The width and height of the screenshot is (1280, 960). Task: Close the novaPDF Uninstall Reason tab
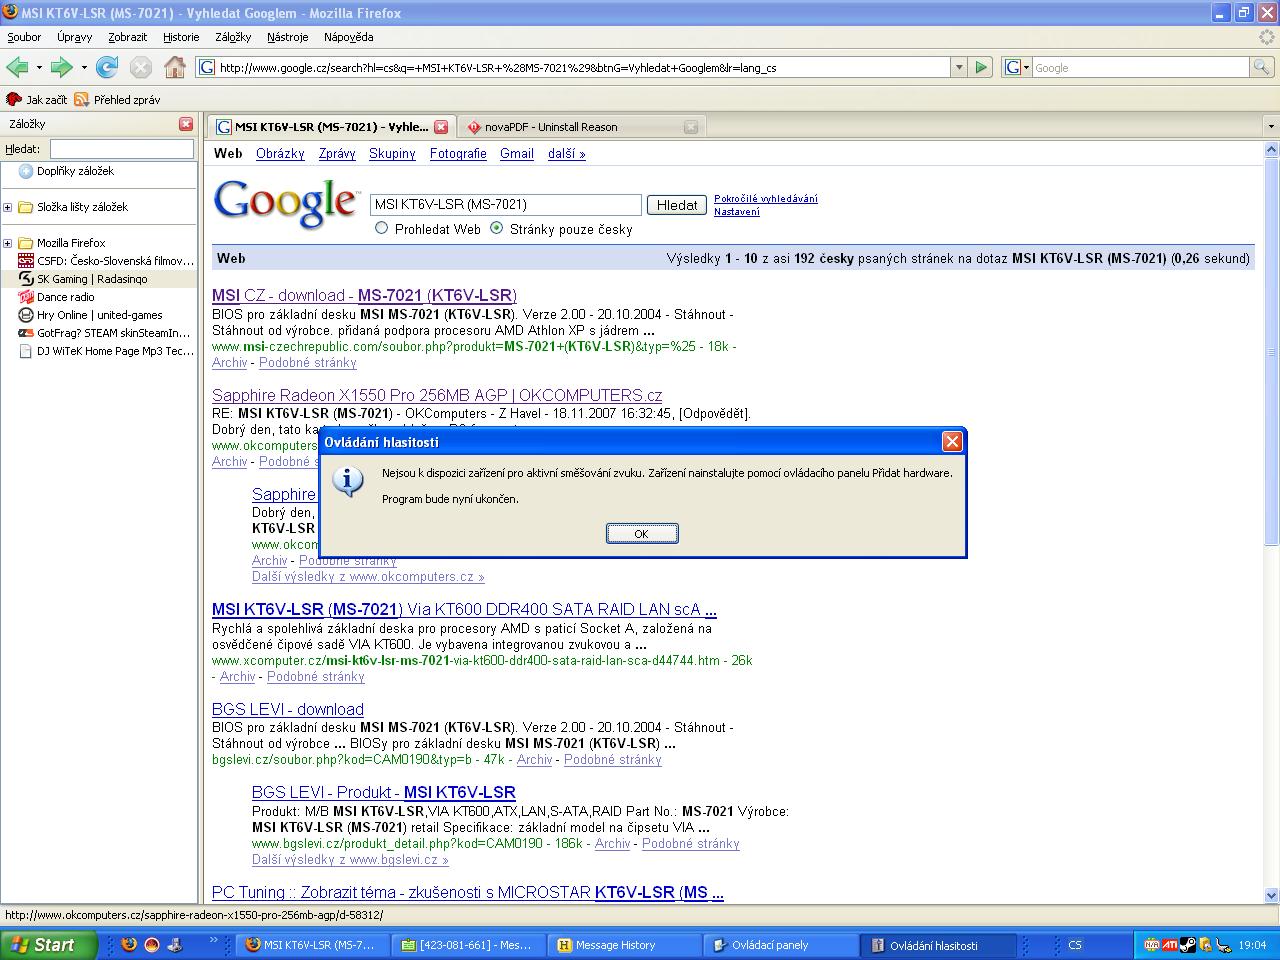[x=690, y=127]
